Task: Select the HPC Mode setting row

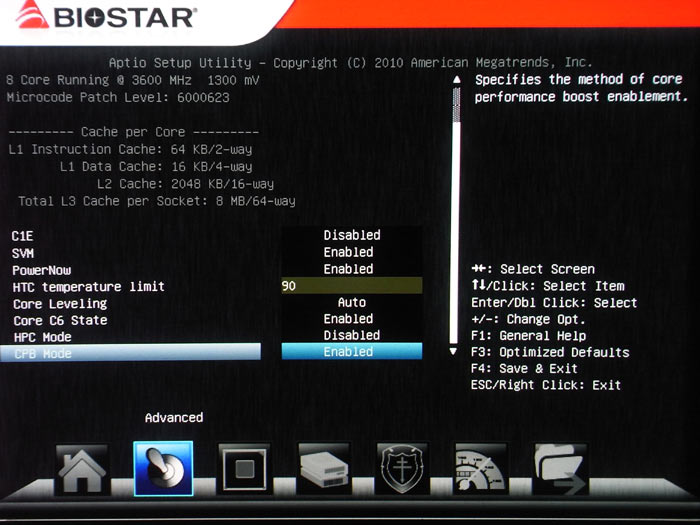Action: click(x=42, y=337)
